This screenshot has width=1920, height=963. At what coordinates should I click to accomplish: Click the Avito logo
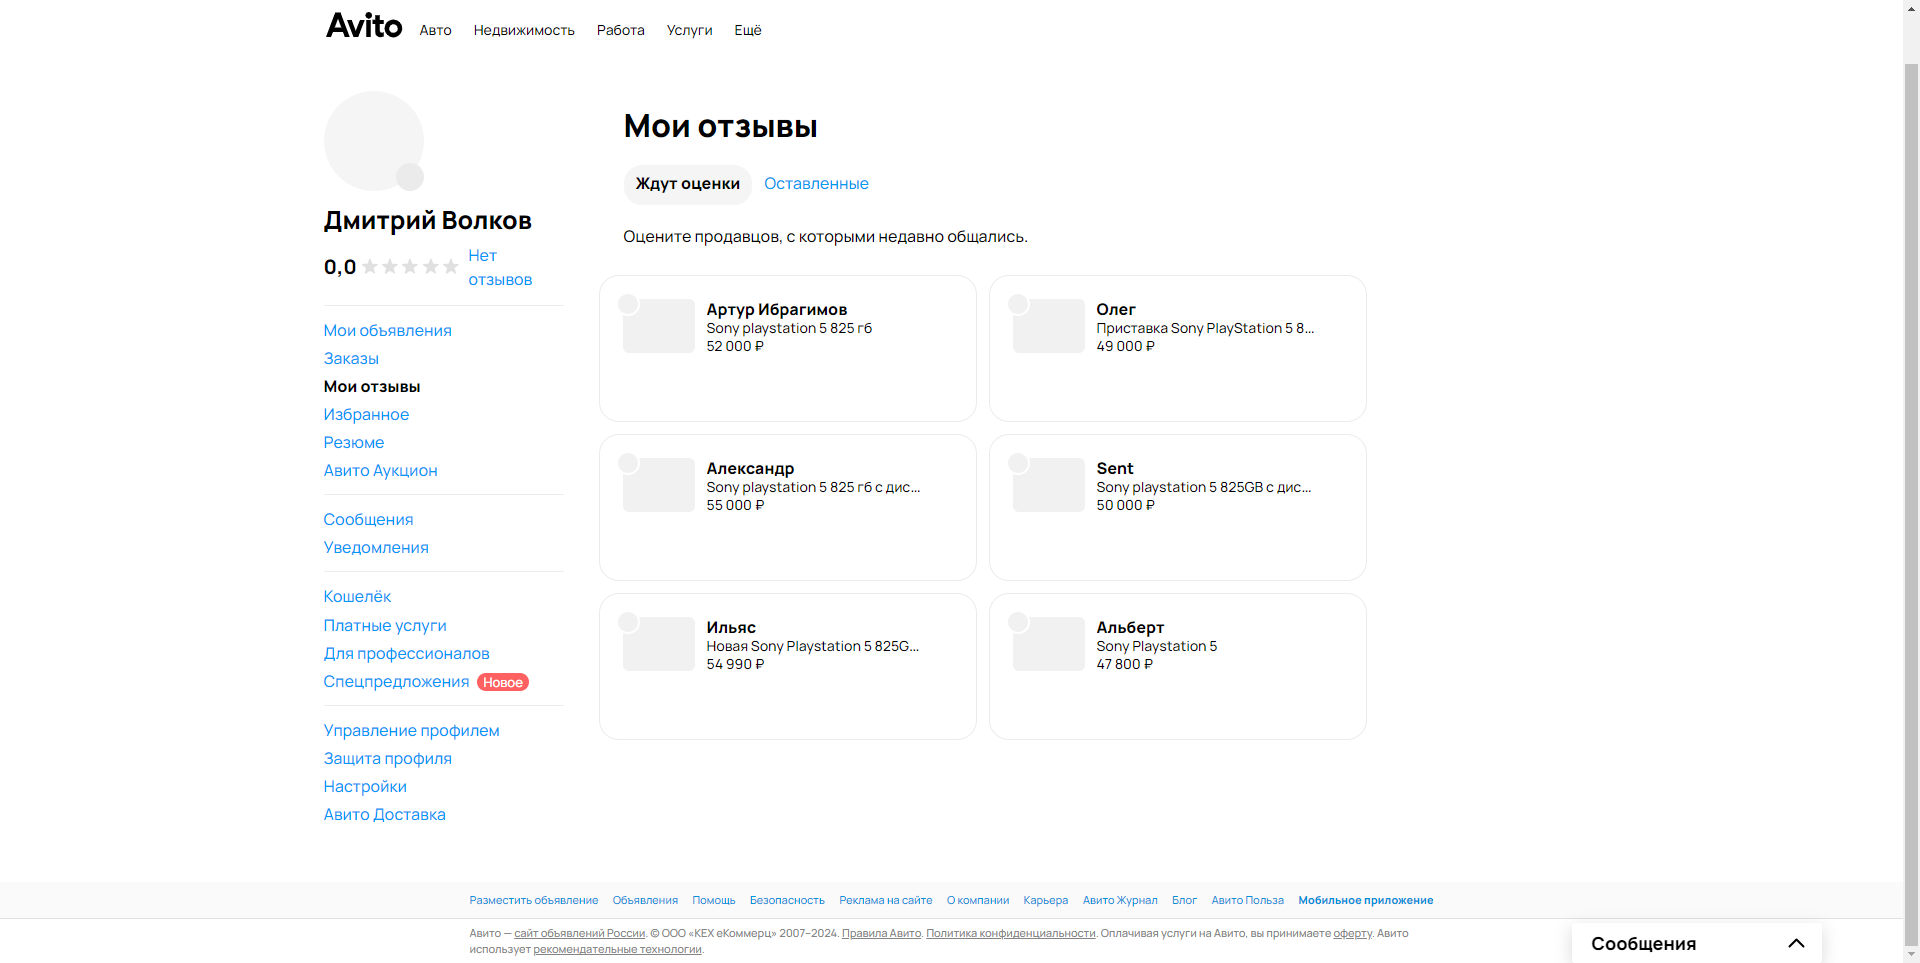[x=364, y=26]
